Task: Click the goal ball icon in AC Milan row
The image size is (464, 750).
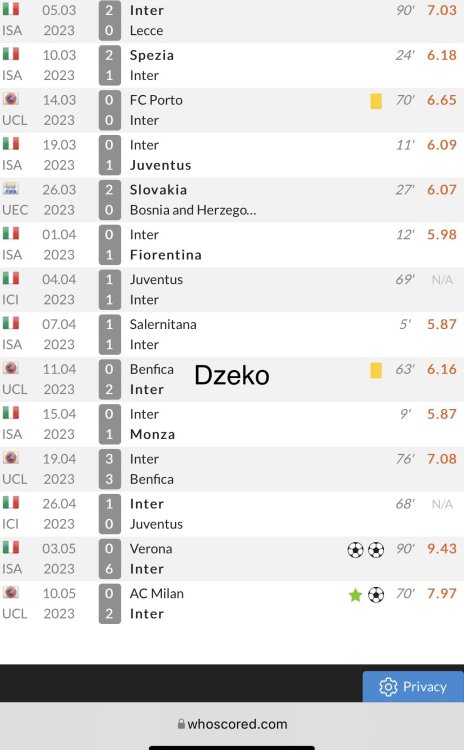Action: pyautogui.click(x=376, y=595)
